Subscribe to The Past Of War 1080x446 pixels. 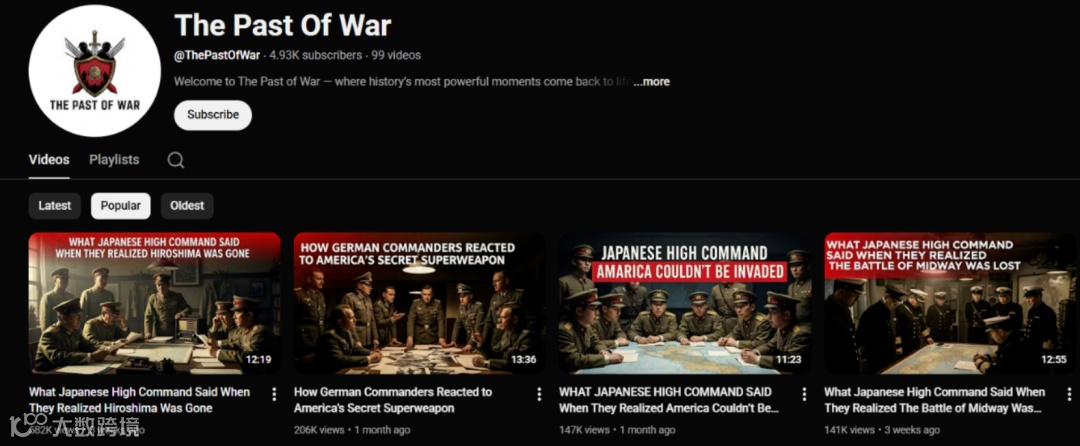pyautogui.click(x=213, y=115)
